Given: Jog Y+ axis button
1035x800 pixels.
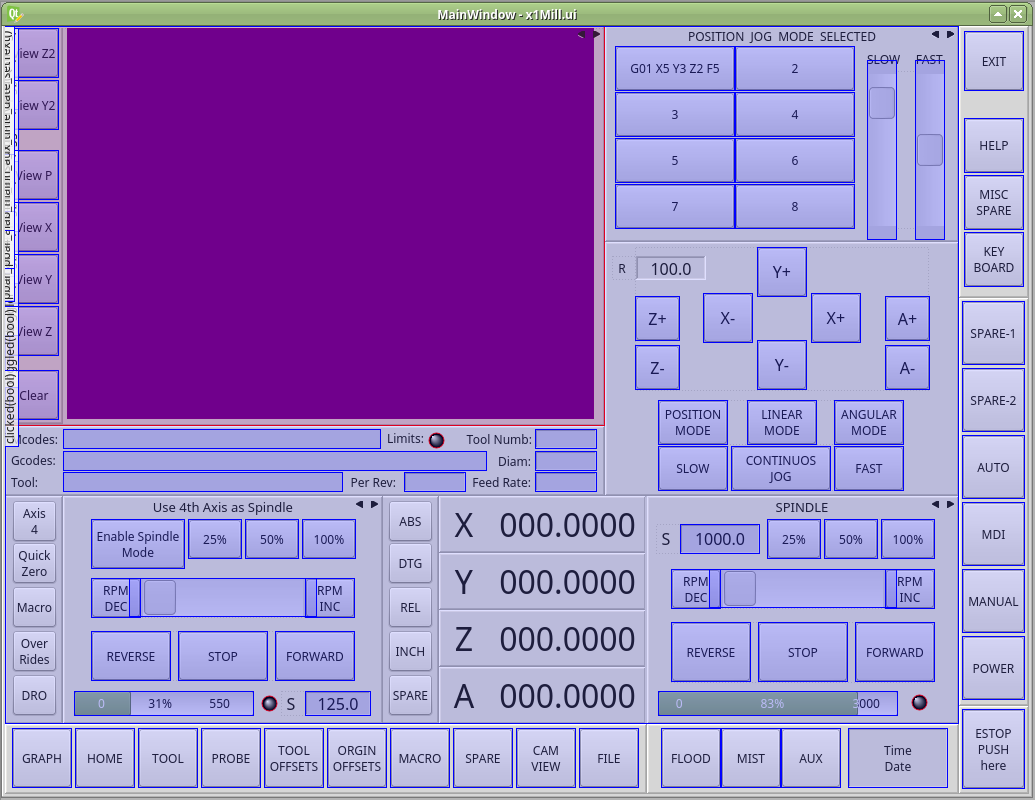Looking at the screenshot, I should point(782,272).
